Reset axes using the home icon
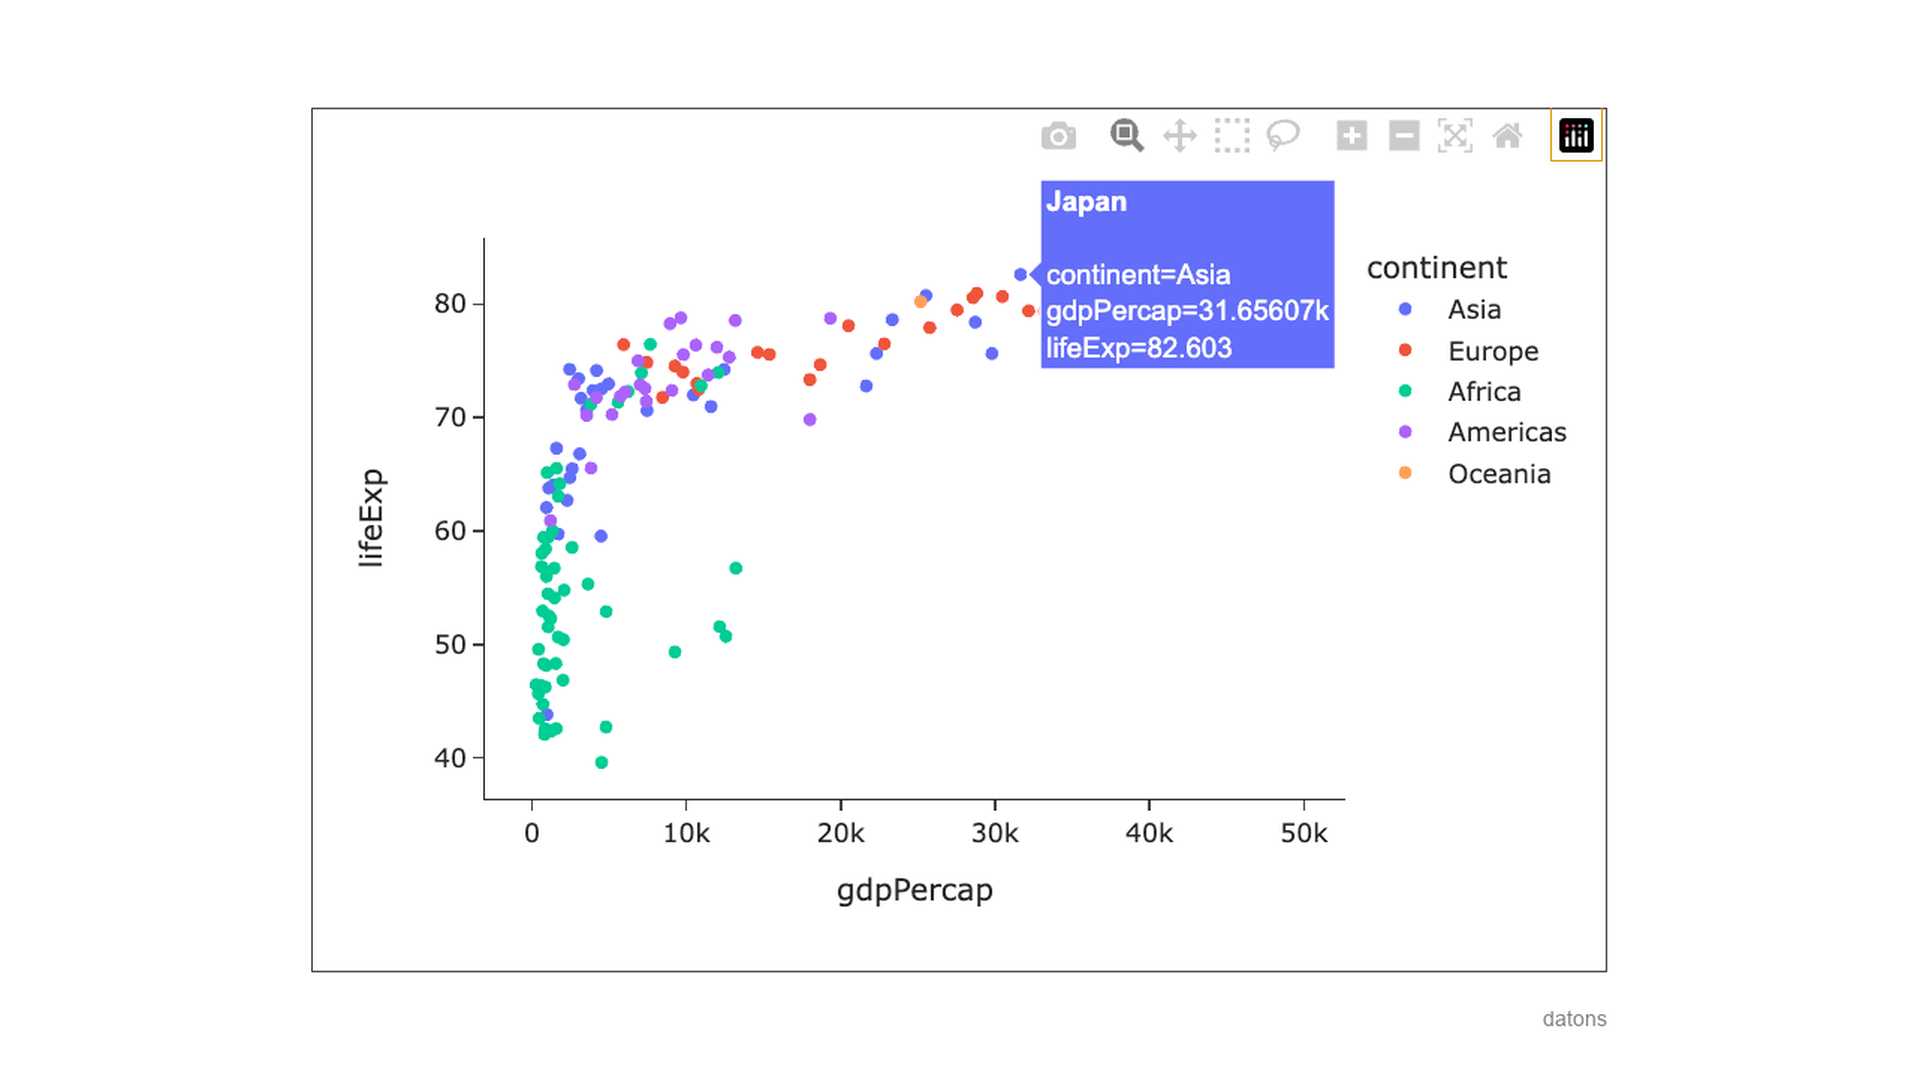Viewport: 1920px width, 1080px height. (x=1508, y=135)
